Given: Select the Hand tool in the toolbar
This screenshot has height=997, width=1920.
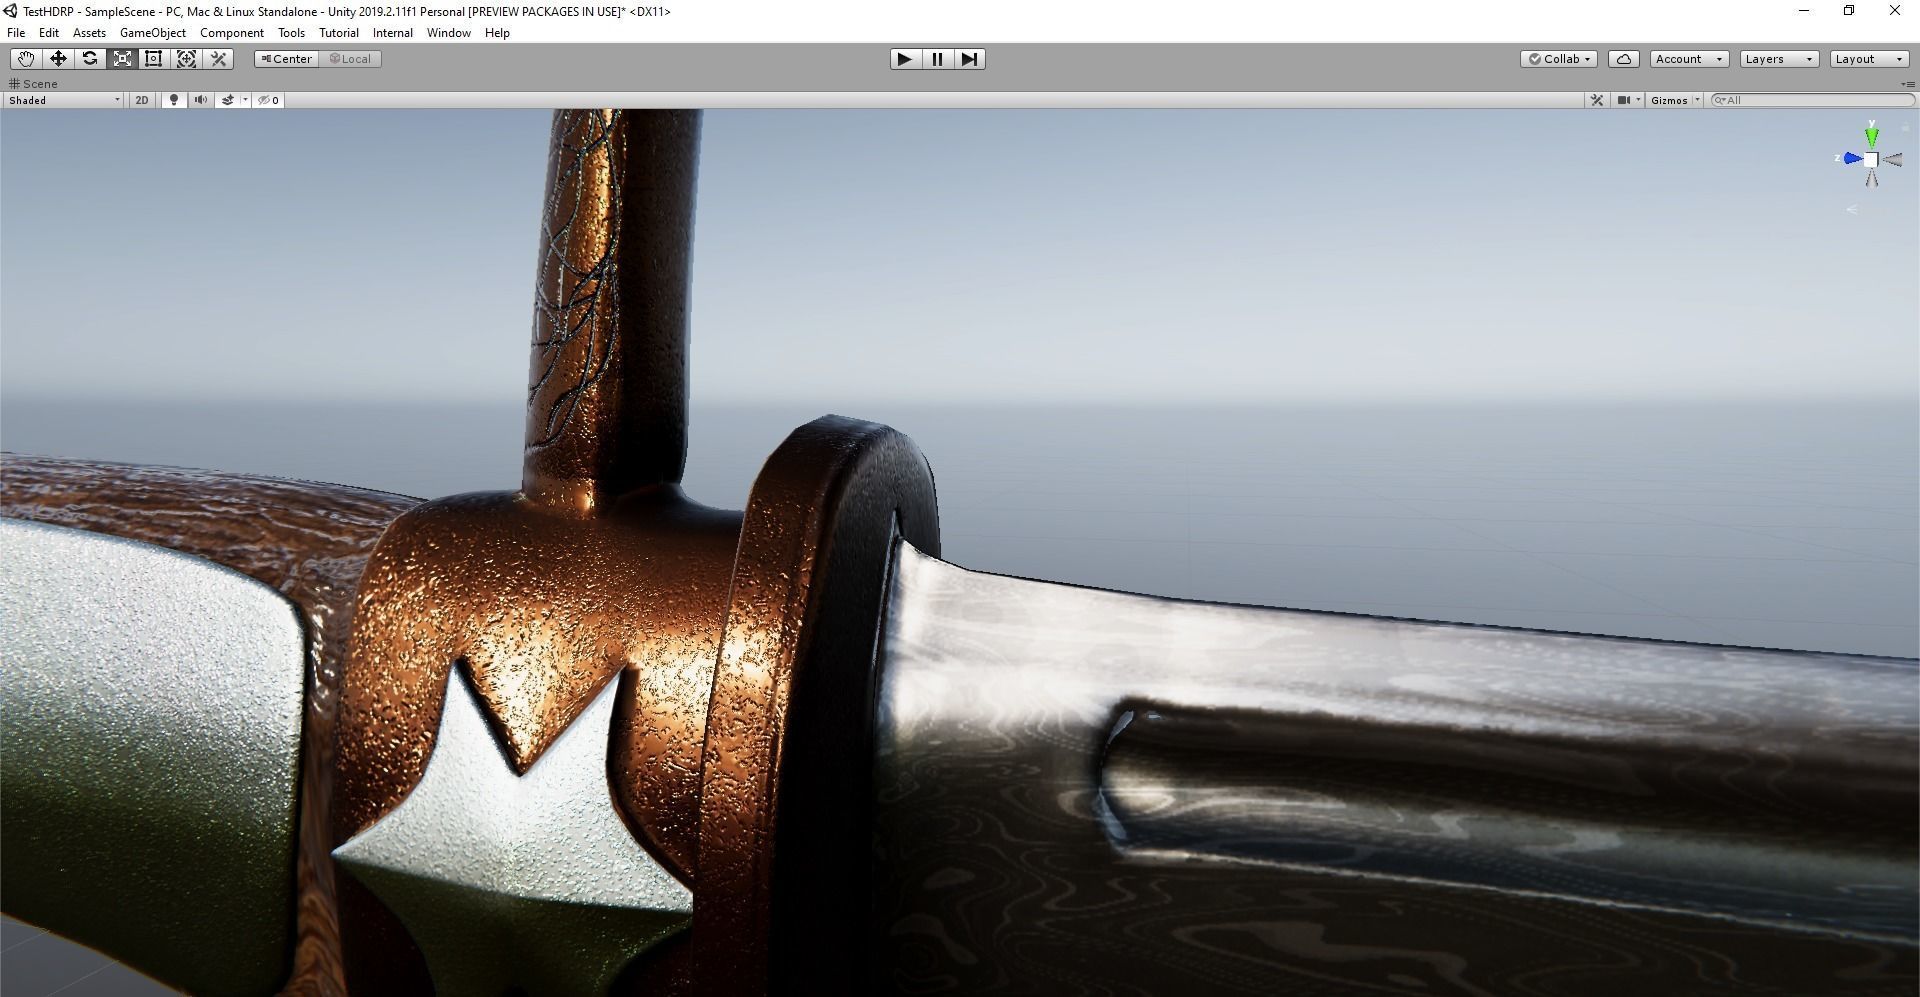Looking at the screenshot, I should [x=25, y=58].
